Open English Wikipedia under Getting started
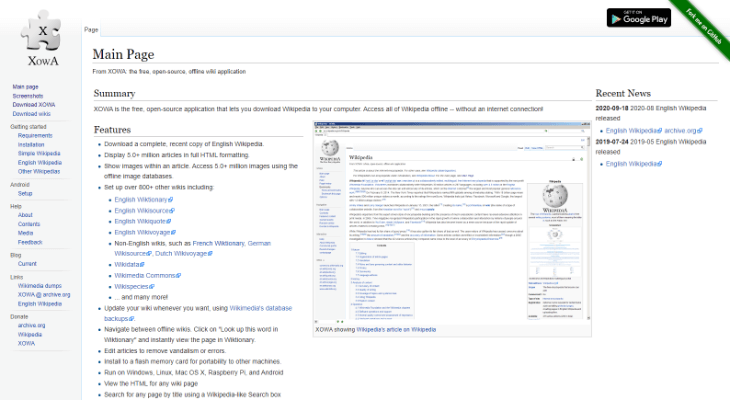Screen dimensions: 730x400 tap(40, 163)
